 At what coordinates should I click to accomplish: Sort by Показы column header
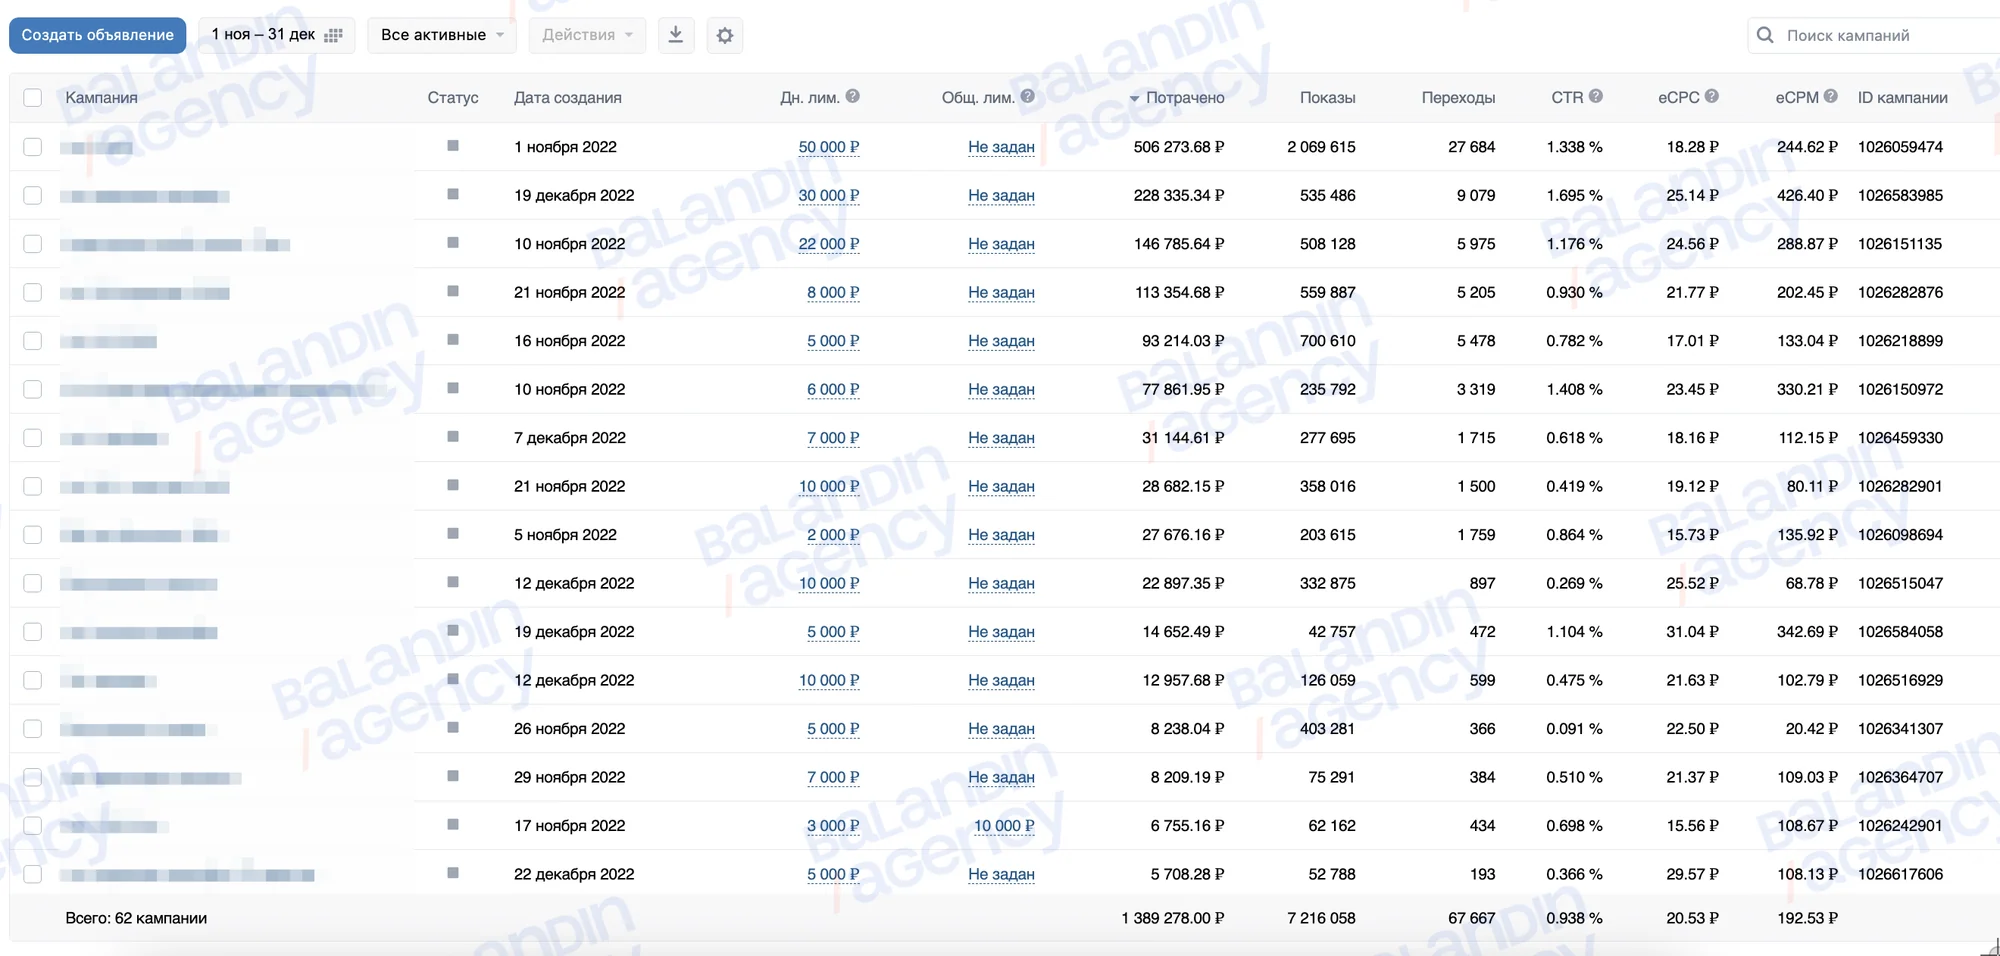1327,98
